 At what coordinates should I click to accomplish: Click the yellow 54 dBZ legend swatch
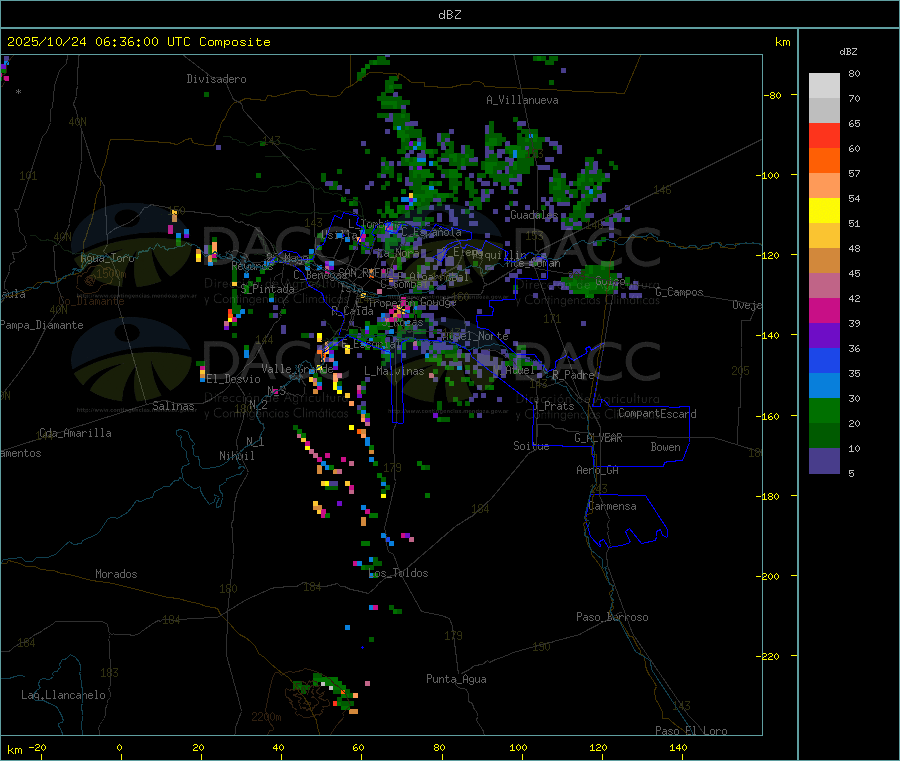click(824, 211)
